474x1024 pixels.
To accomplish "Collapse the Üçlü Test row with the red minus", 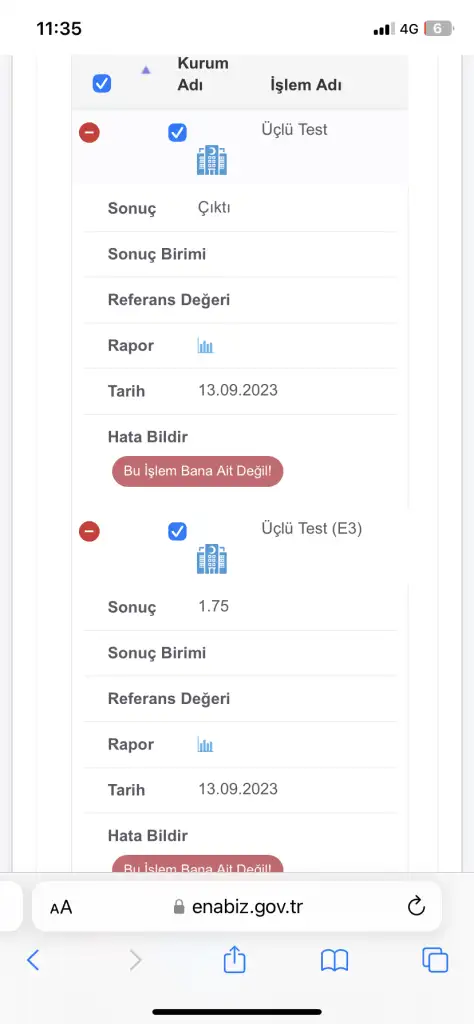I will click(x=89, y=133).
